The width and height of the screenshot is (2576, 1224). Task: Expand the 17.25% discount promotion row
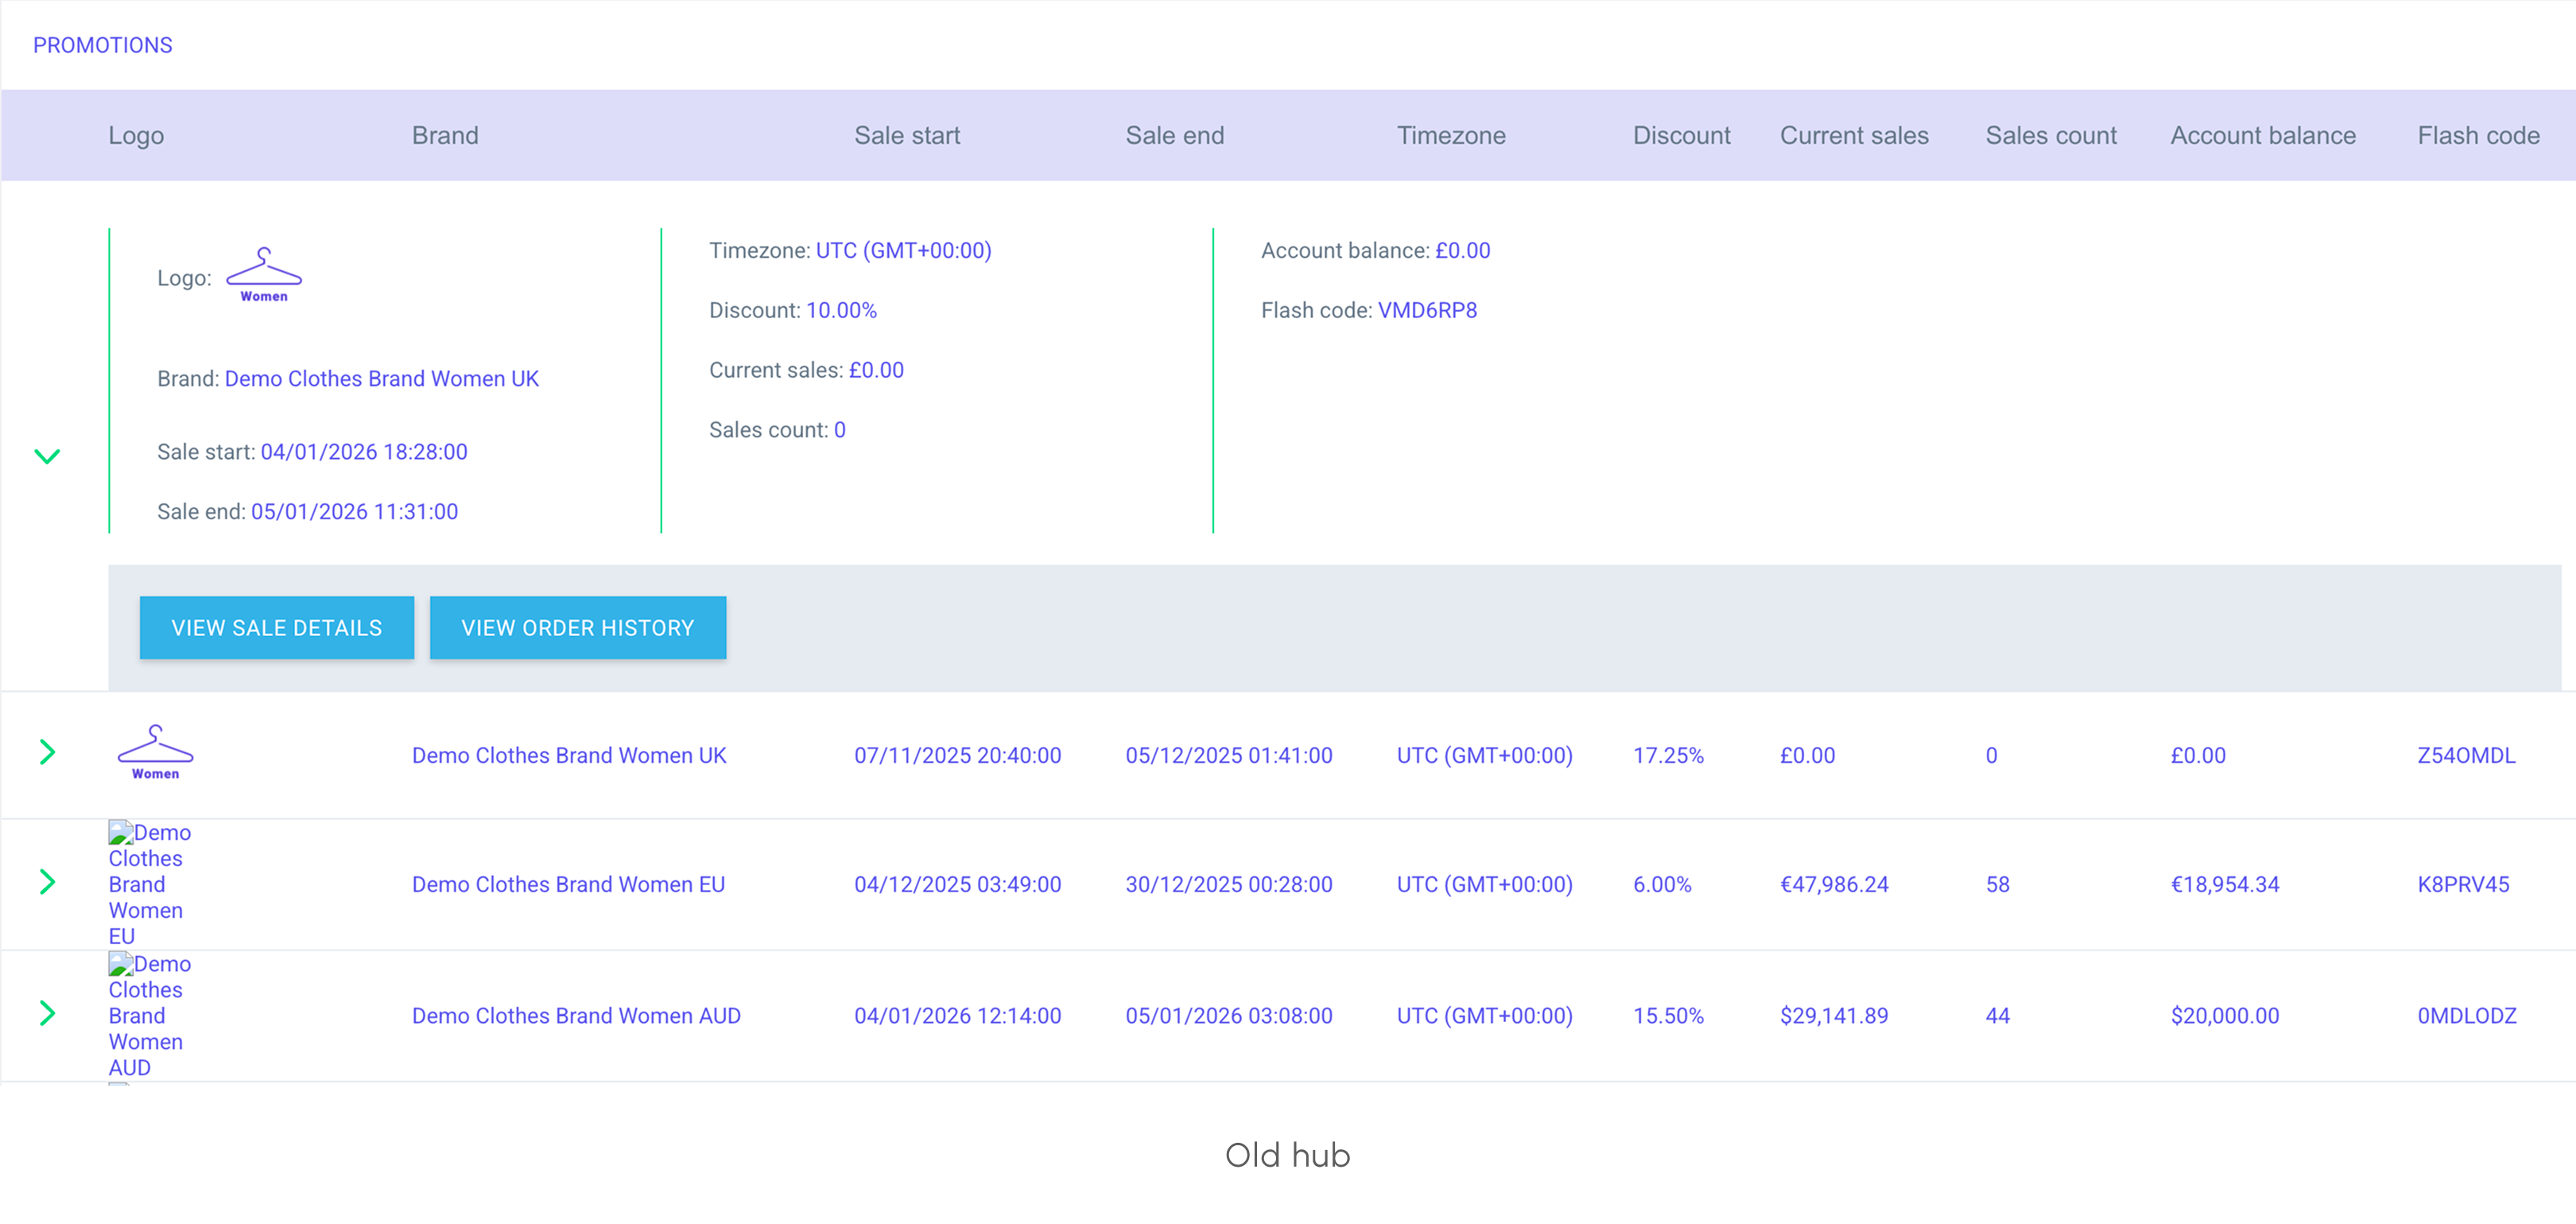pyautogui.click(x=47, y=752)
